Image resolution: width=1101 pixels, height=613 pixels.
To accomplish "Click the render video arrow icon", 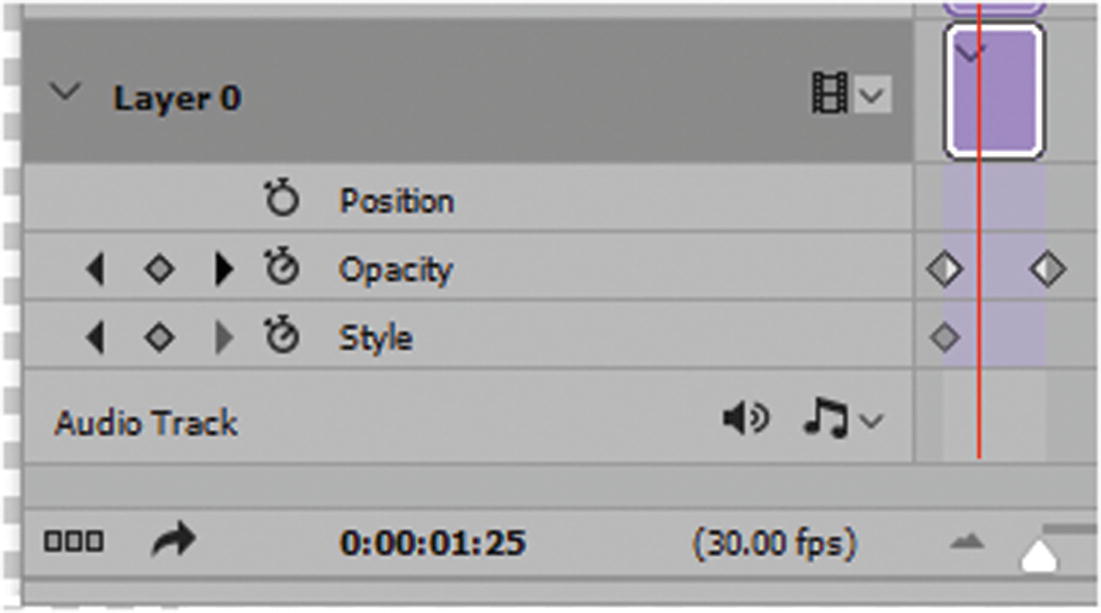I will click(173, 543).
